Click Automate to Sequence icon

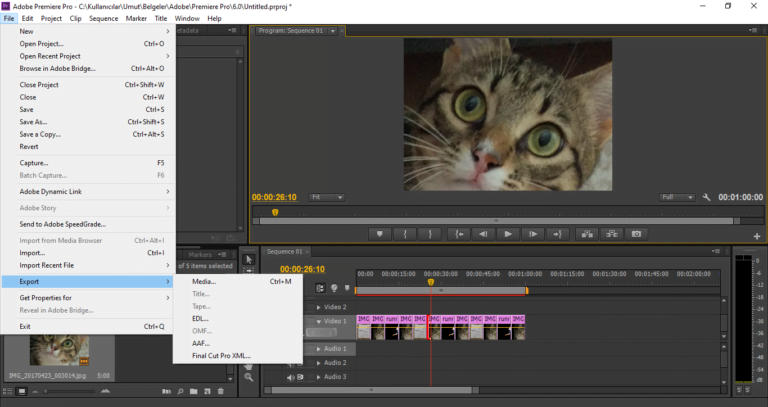click(167, 391)
